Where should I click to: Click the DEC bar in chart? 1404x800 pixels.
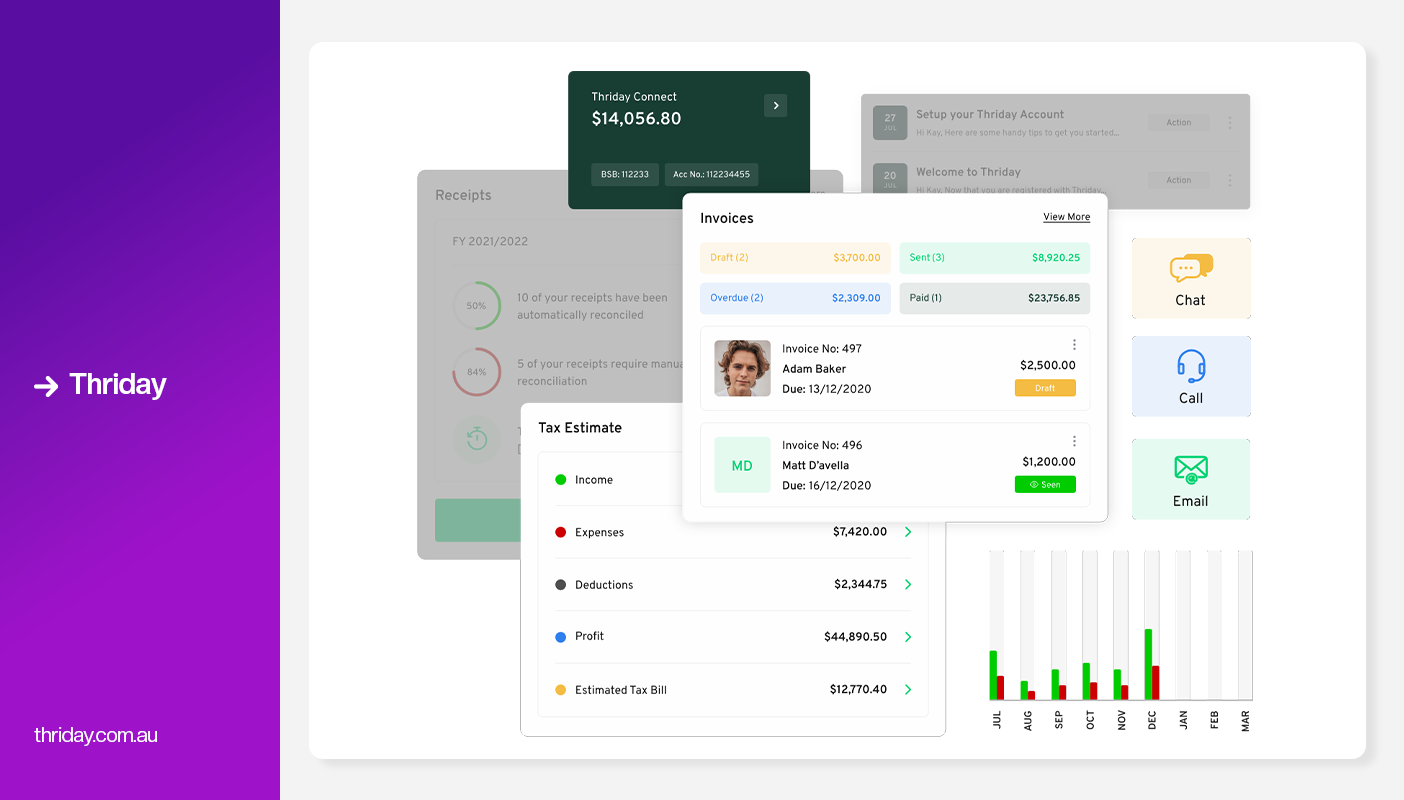coord(1152,664)
